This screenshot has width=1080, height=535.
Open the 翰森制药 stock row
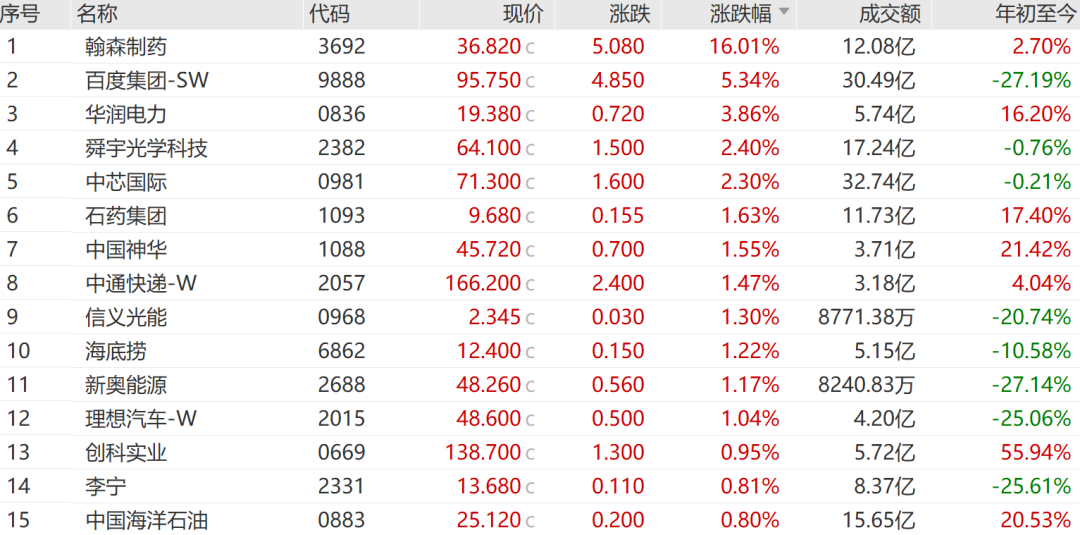pyautogui.click(x=540, y=46)
